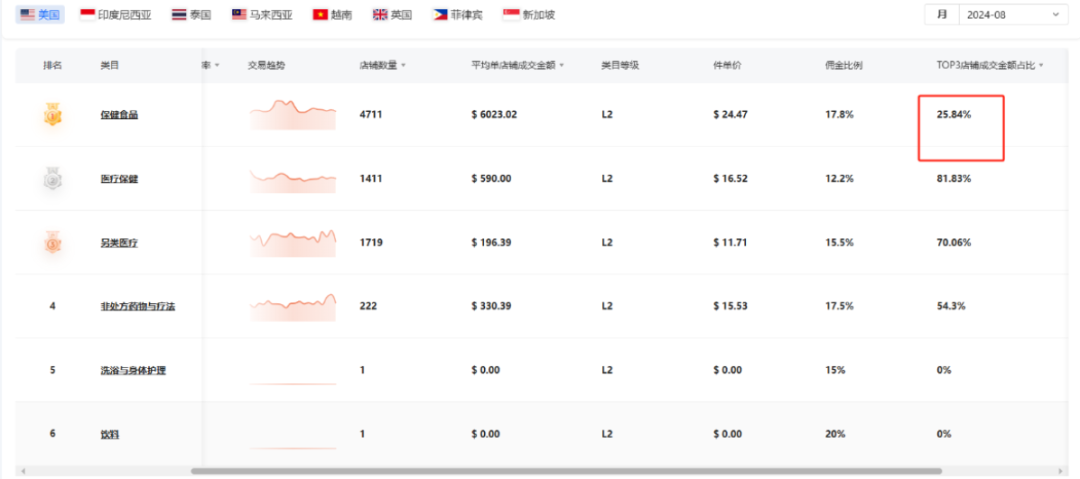1080x479 pixels.
Task: Click the $ 590.00 average sales value
Action: pos(491,179)
